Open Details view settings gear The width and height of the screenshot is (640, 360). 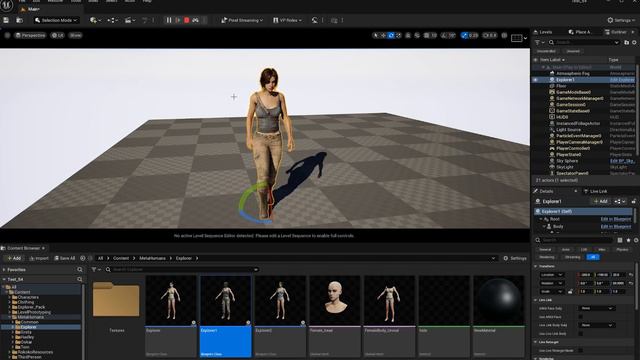click(x=636, y=240)
